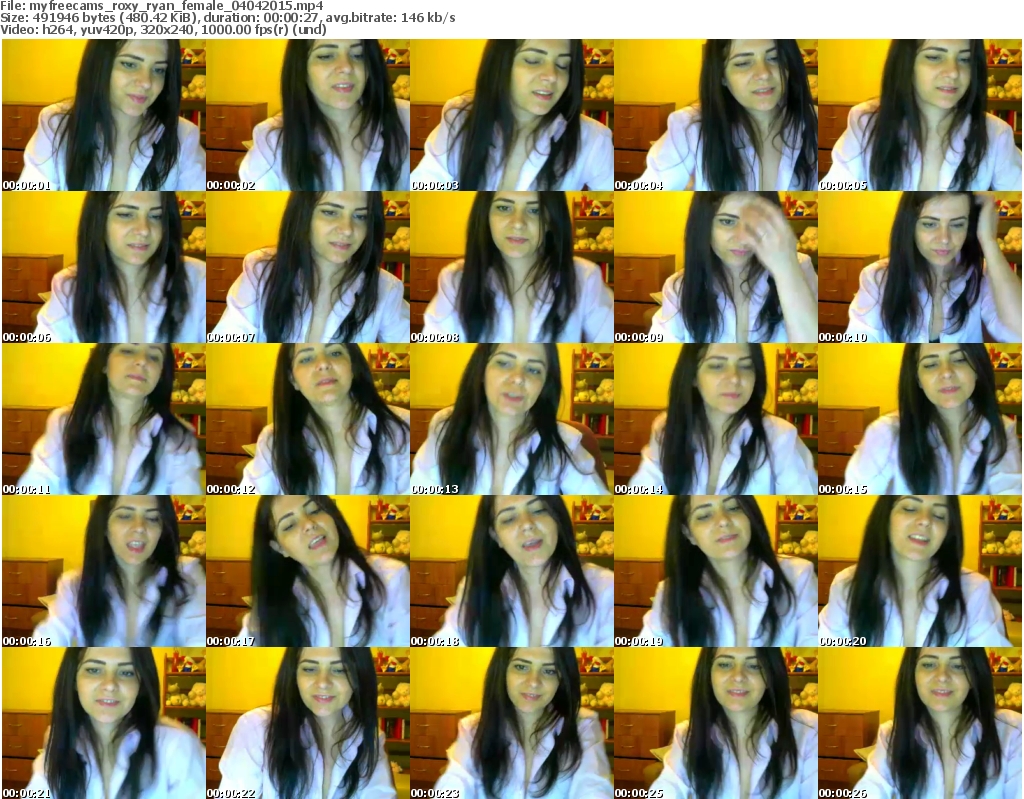
Task: Pick the frame at 00:00:15
Action: (x=920, y=419)
